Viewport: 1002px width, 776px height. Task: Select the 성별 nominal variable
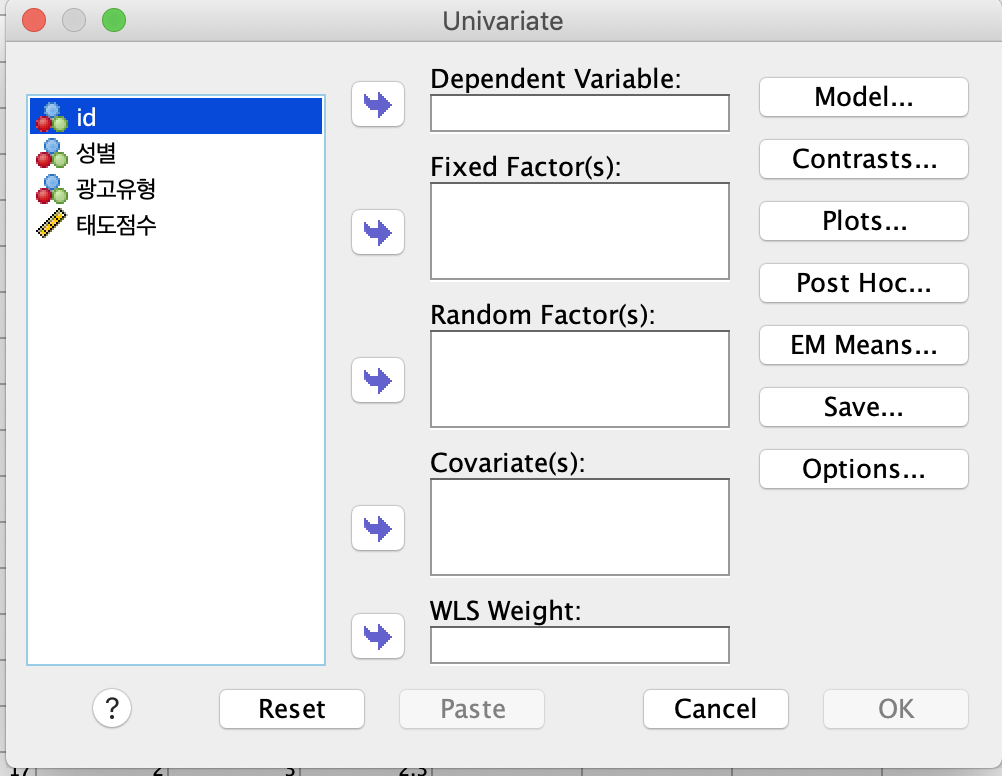97,153
